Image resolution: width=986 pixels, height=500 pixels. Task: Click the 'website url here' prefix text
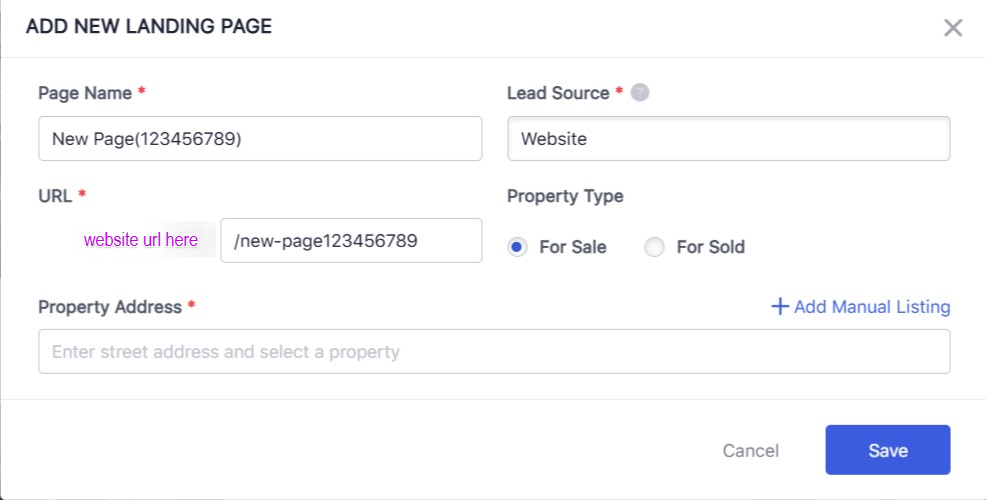point(141,241)
